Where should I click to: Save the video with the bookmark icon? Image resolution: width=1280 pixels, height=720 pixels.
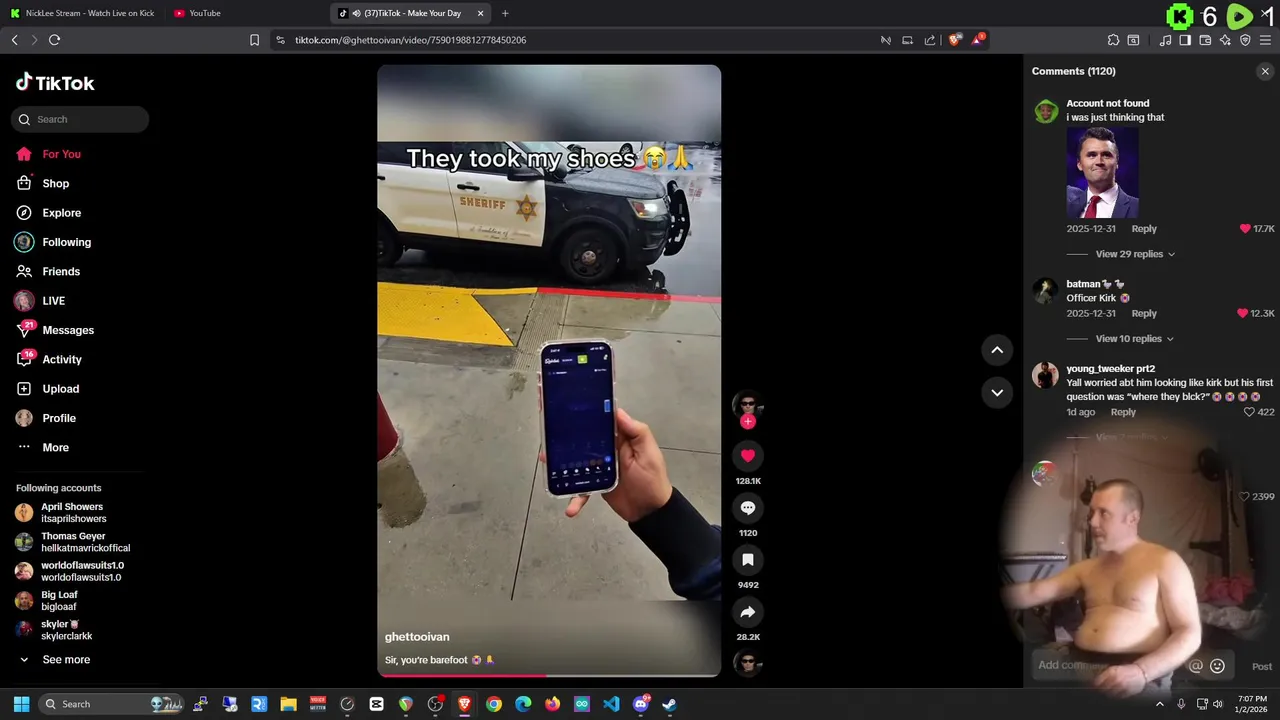747,560
